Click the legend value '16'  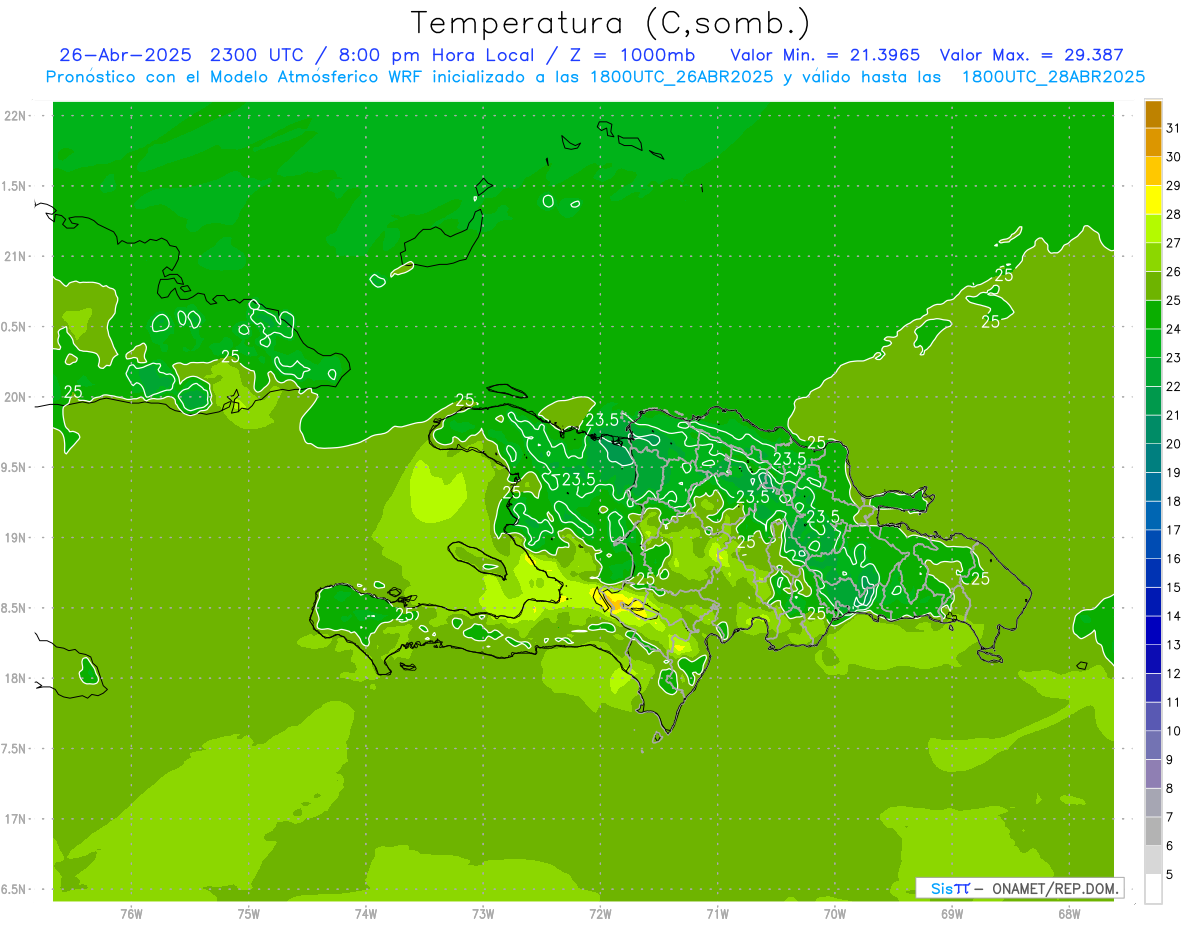(1173, 559)
